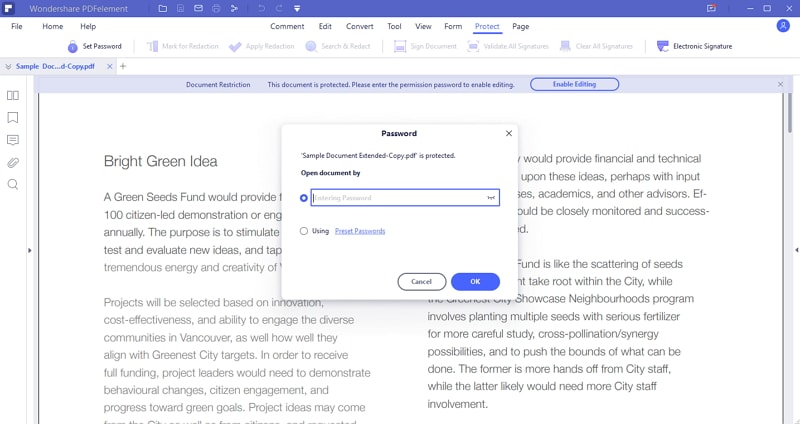Close the Sample Doc...d-Copy.pdf tab
Viewport: 800px width, 424px height.
(110, 67)
